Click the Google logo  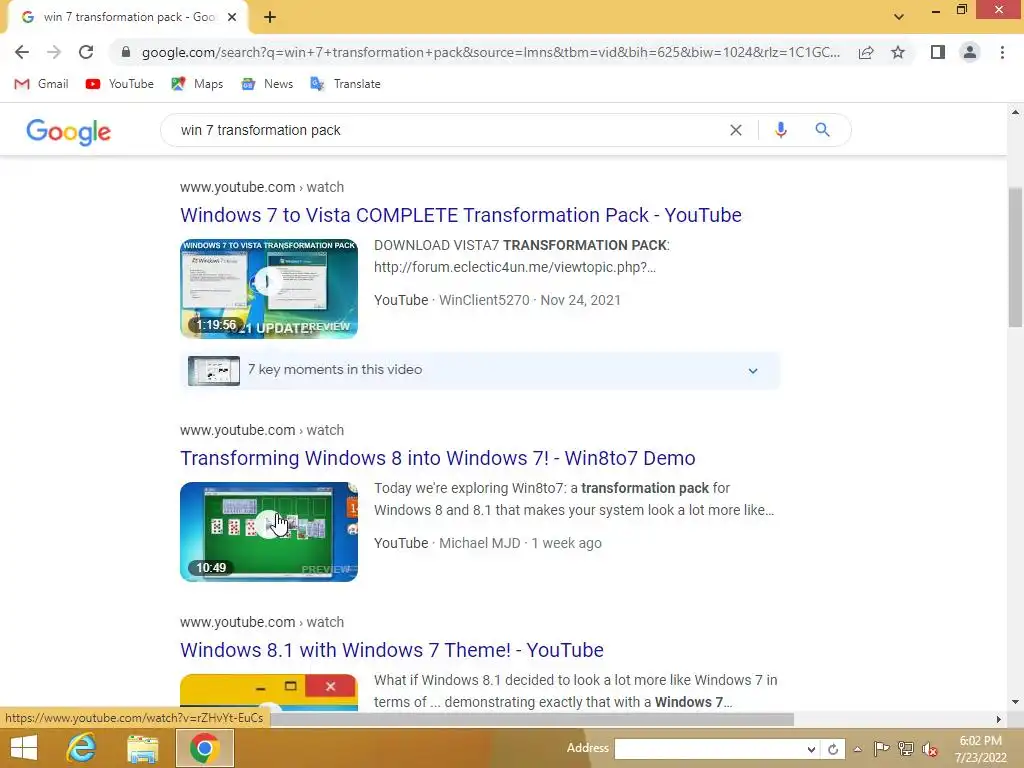[x=69, y=131]
